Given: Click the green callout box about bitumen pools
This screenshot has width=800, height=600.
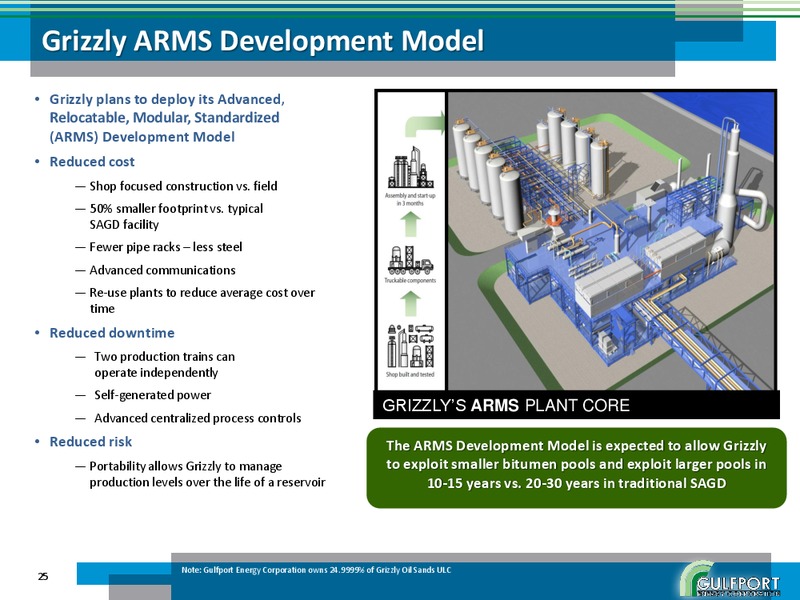Looking at the screenshot, I should (x=577, y=468).
